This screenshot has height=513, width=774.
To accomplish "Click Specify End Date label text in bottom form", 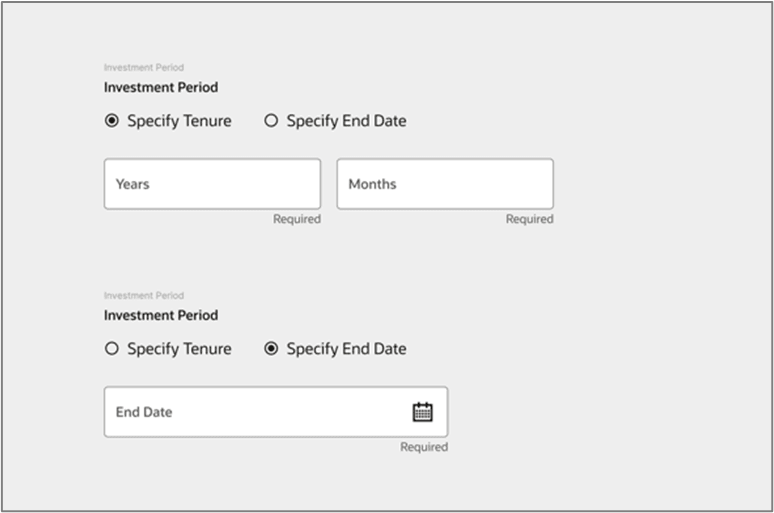I will pyautogui.click(x=346, y=349).
